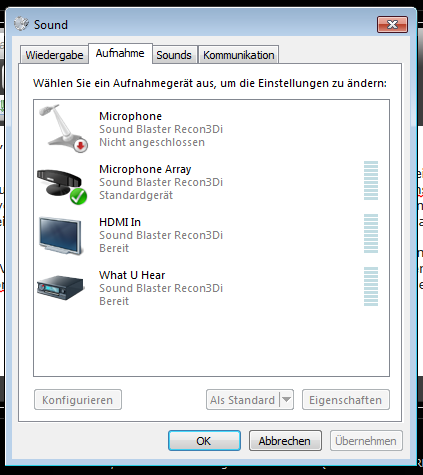Open the Sounds tab
This screenshot has width=423, height=475.
pyautogui.click(x=174, y=55)
